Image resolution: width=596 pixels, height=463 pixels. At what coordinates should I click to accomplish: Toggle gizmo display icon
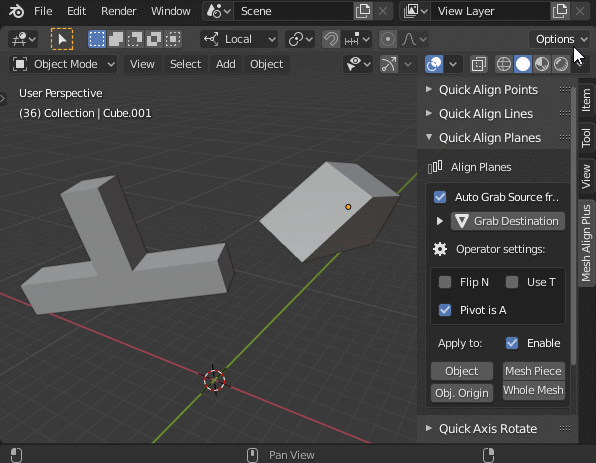[389, 64]
